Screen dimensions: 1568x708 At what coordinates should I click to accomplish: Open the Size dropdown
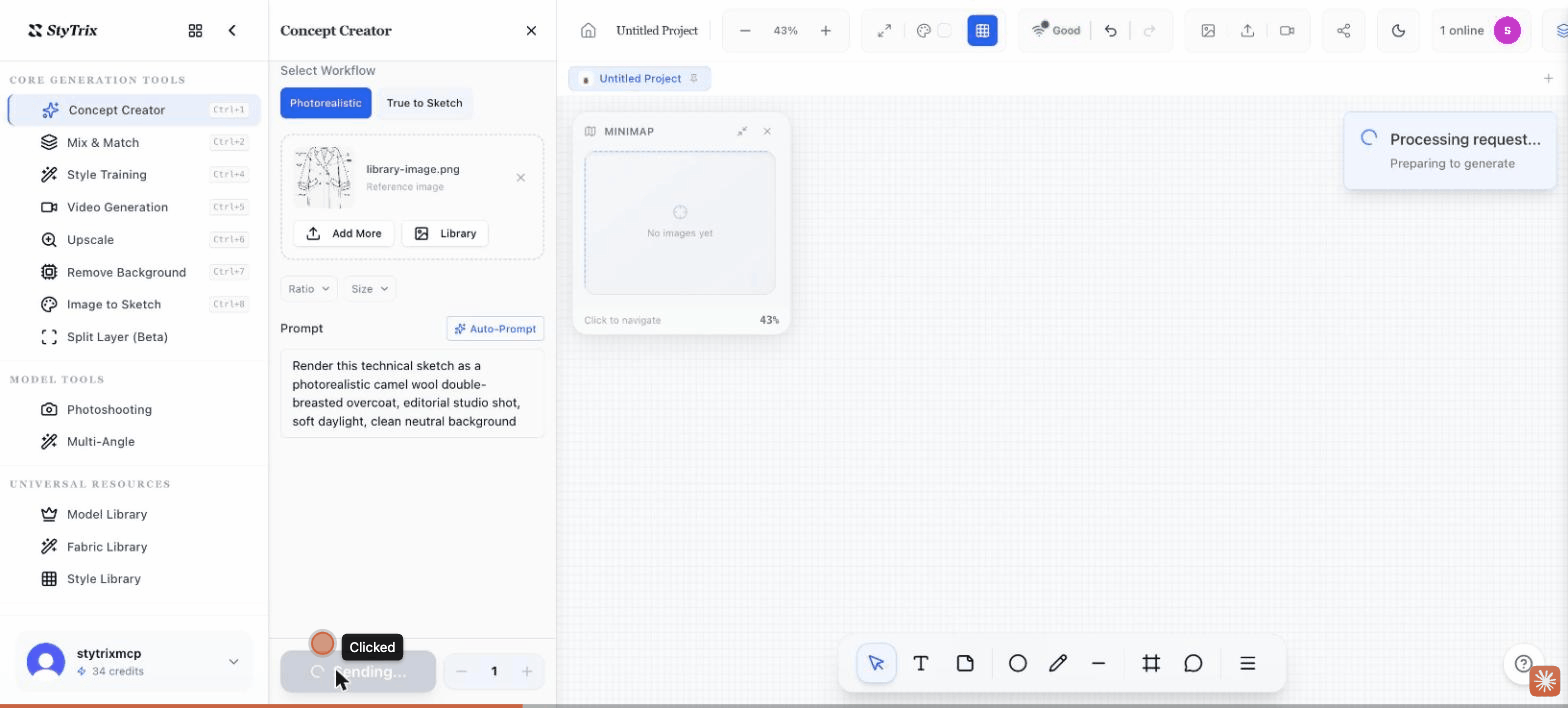[x=369, y=289]
